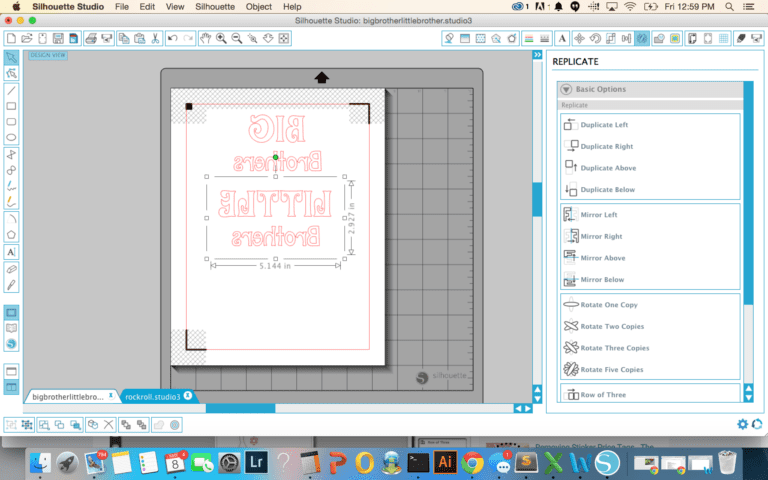This screenshot has width=768, height=480.
Task: Open the Scale panel icon
Action: 610,38
